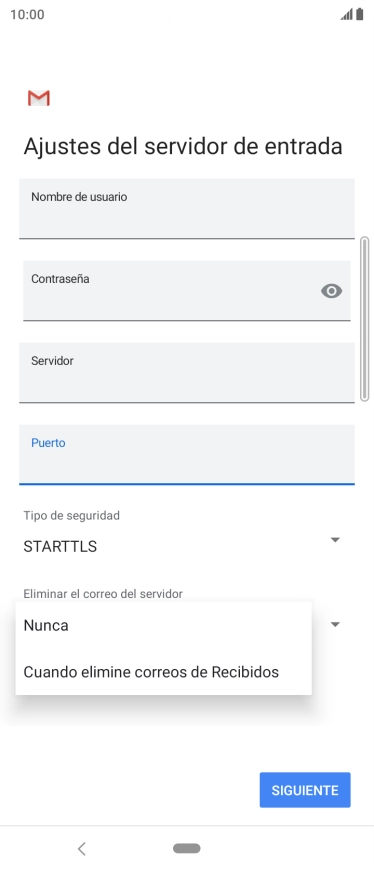
Task: Tap the clock showing 10:00
Action: [x=27, y=14]
